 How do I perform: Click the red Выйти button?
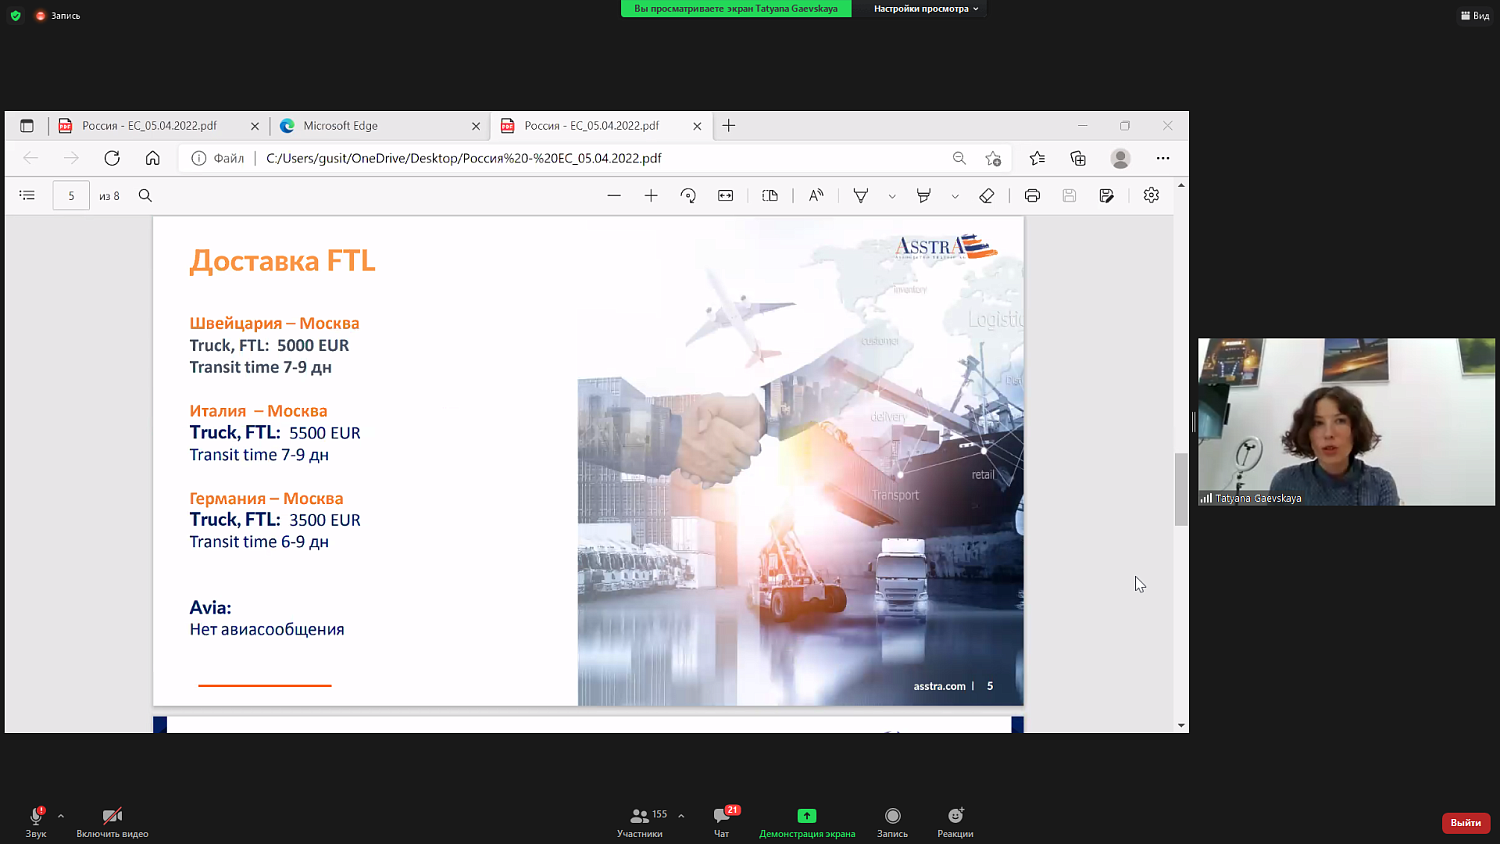1465,822
